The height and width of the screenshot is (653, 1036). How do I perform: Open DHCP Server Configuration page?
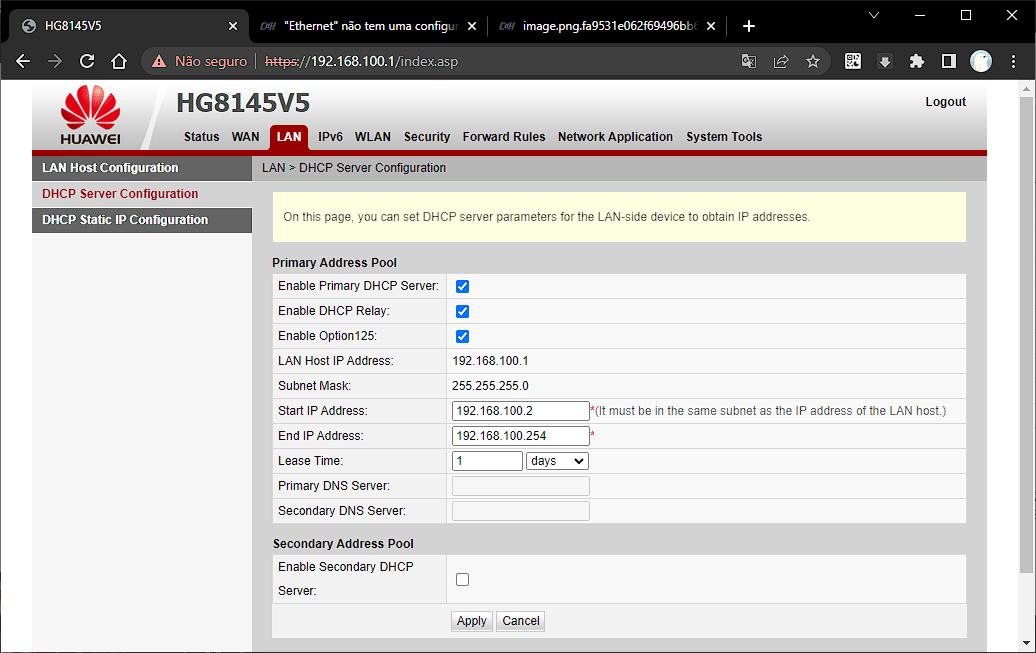click(x=142, y=194)
